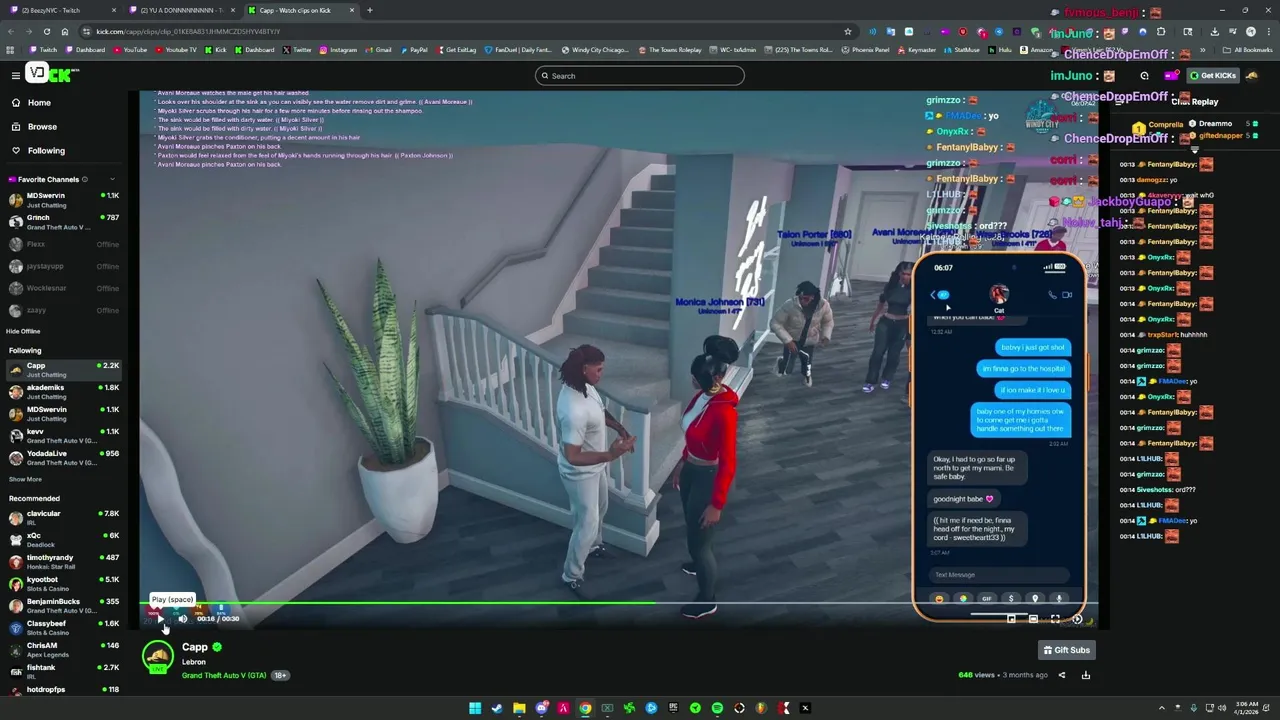The width and height of the screenshot is (1280, 720).
Task: Open YouTube TV bookmark
Action: (175, 50)
